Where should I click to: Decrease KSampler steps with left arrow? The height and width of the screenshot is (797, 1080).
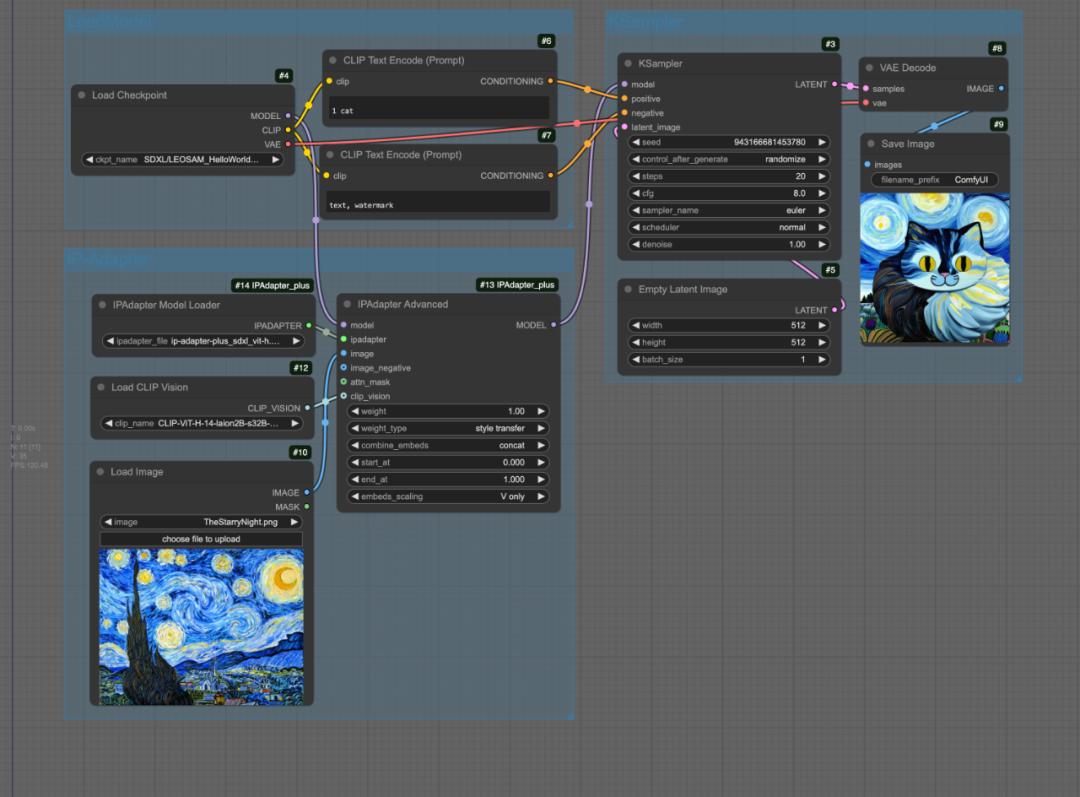point(636,176)
